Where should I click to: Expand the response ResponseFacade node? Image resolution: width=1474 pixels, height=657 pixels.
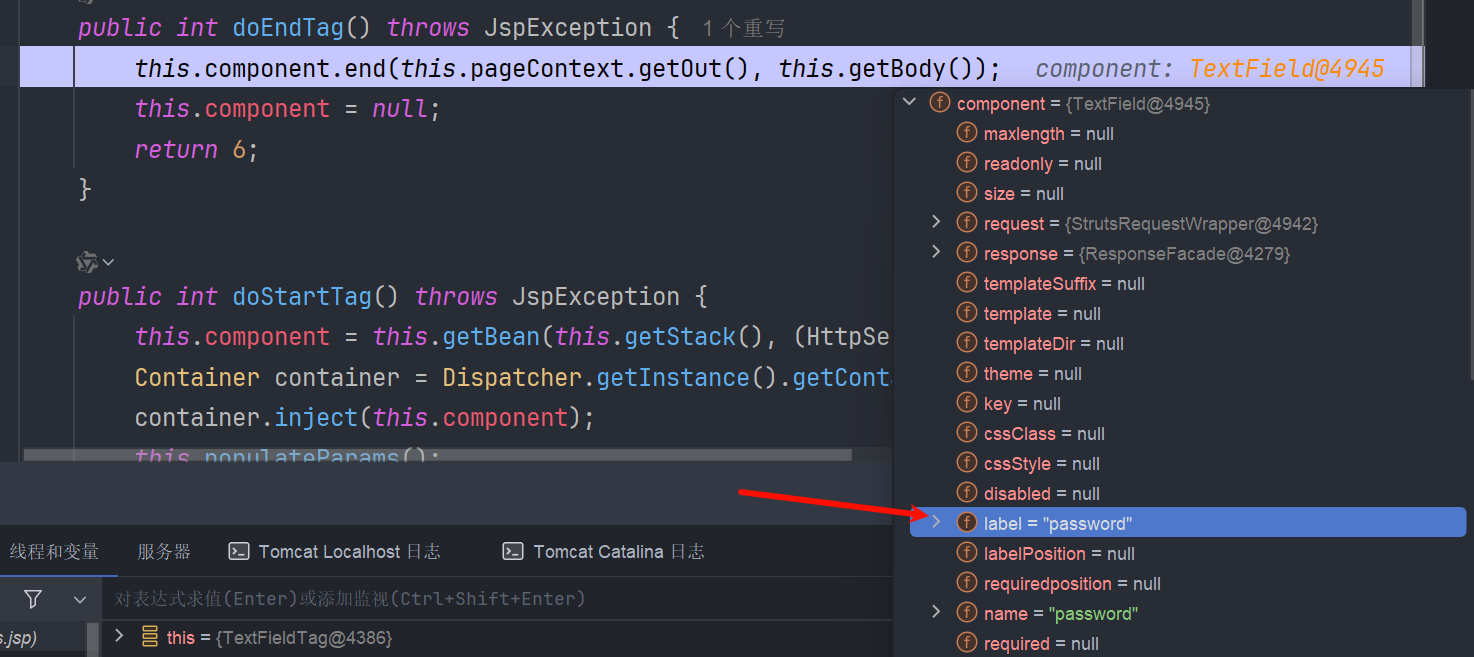tap(936, 253)
